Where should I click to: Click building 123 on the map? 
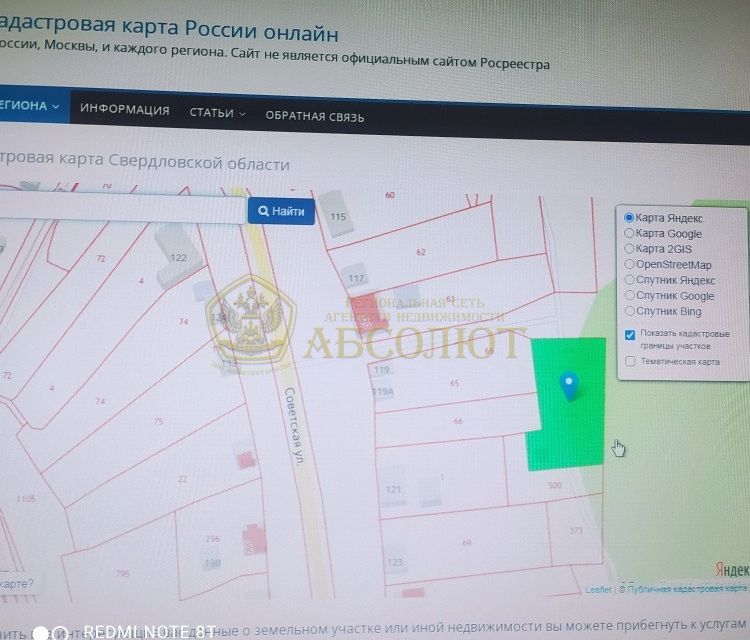395,562
